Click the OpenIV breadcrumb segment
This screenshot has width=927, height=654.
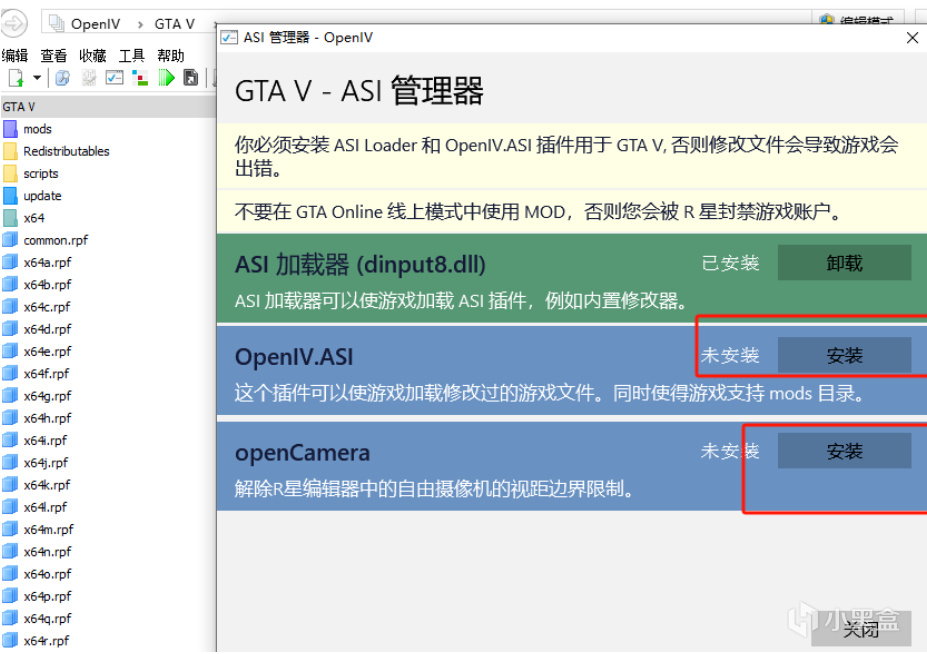(95, 24)
